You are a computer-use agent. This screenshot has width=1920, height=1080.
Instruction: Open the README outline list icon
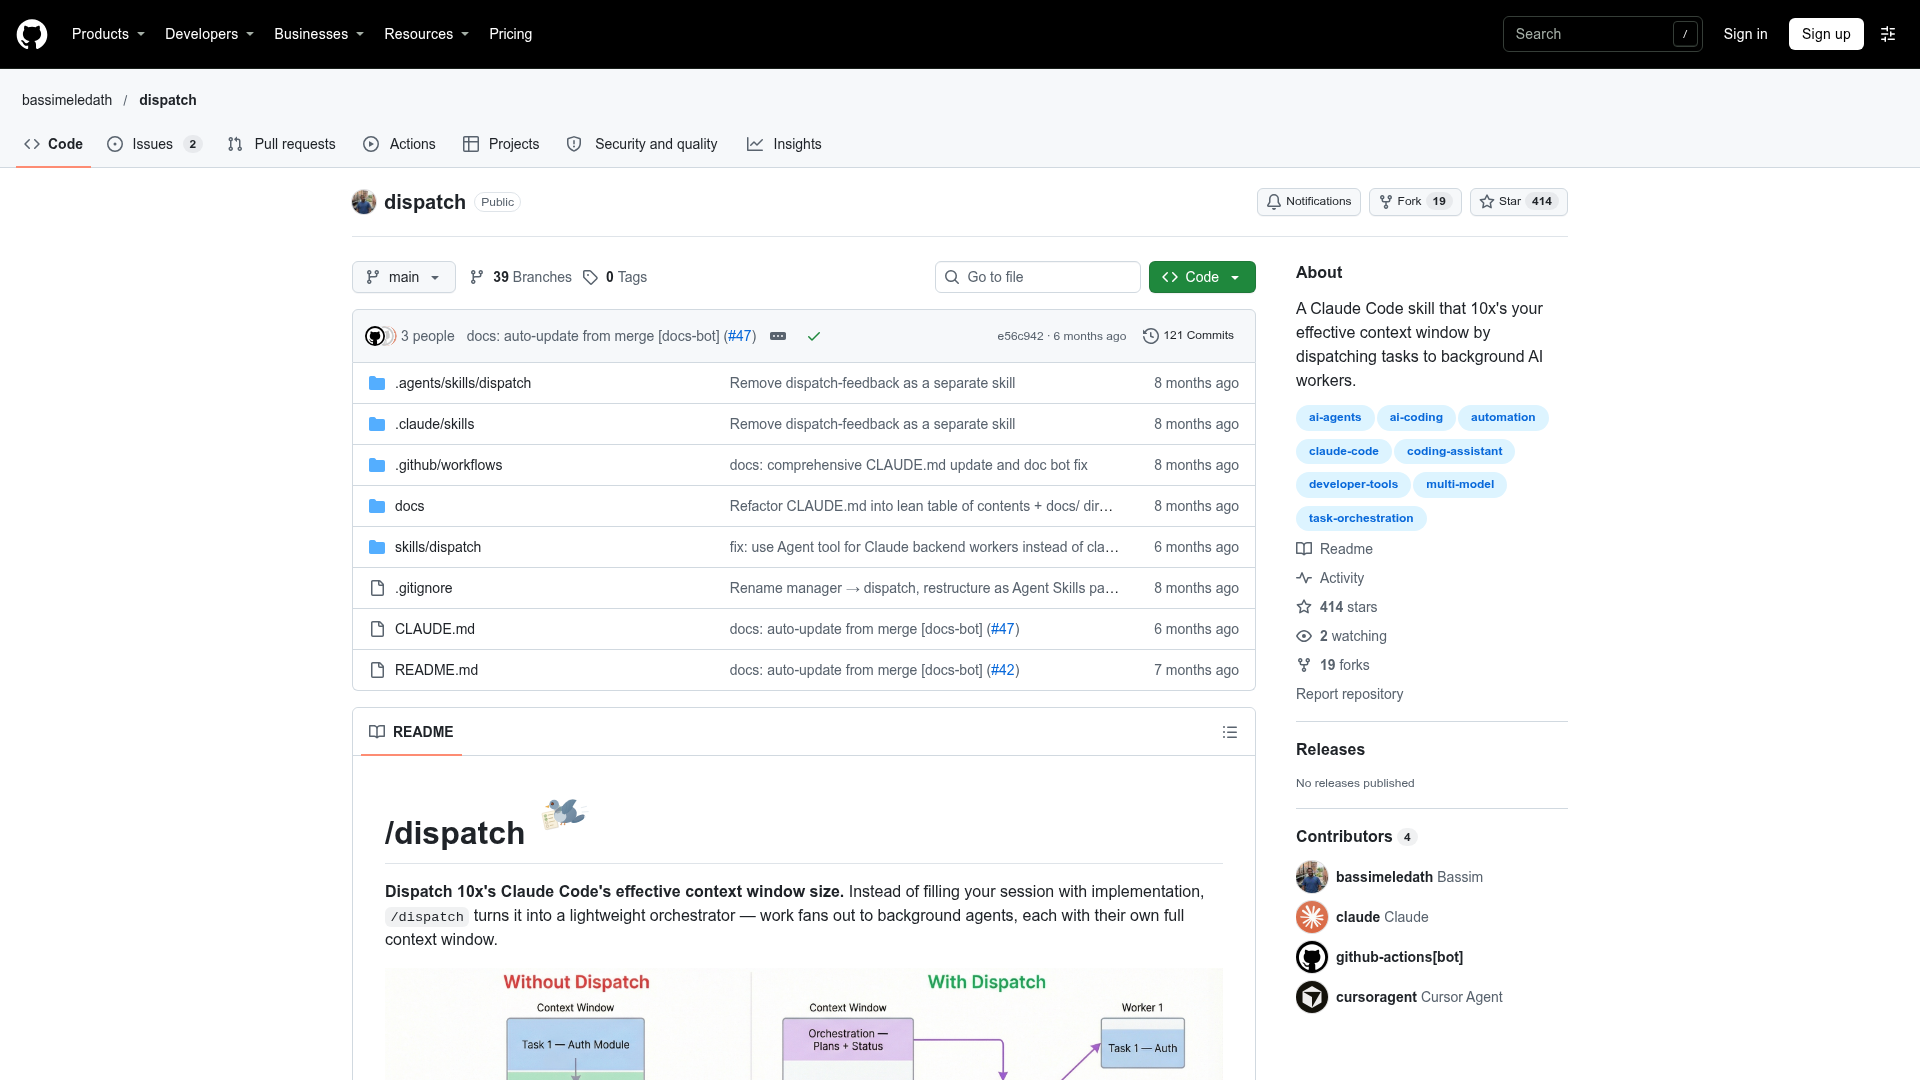[1230, 732]
